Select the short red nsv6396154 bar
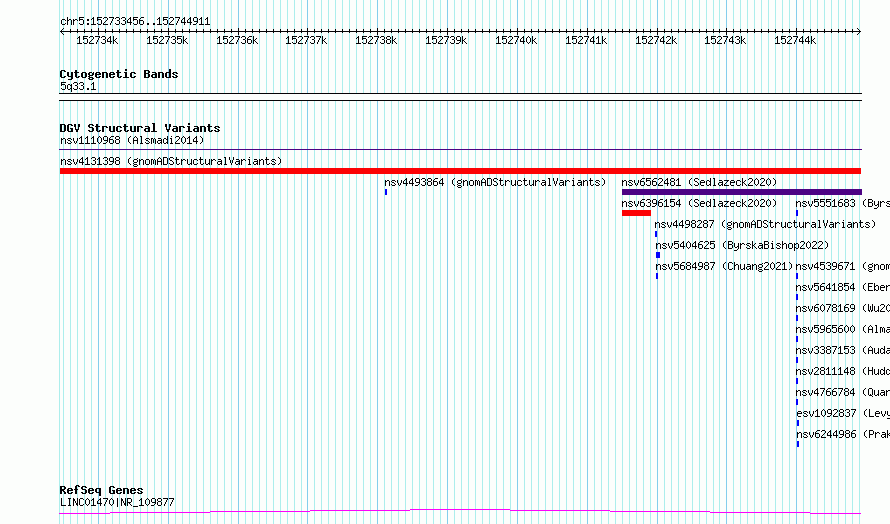 [x=636, y=213]
